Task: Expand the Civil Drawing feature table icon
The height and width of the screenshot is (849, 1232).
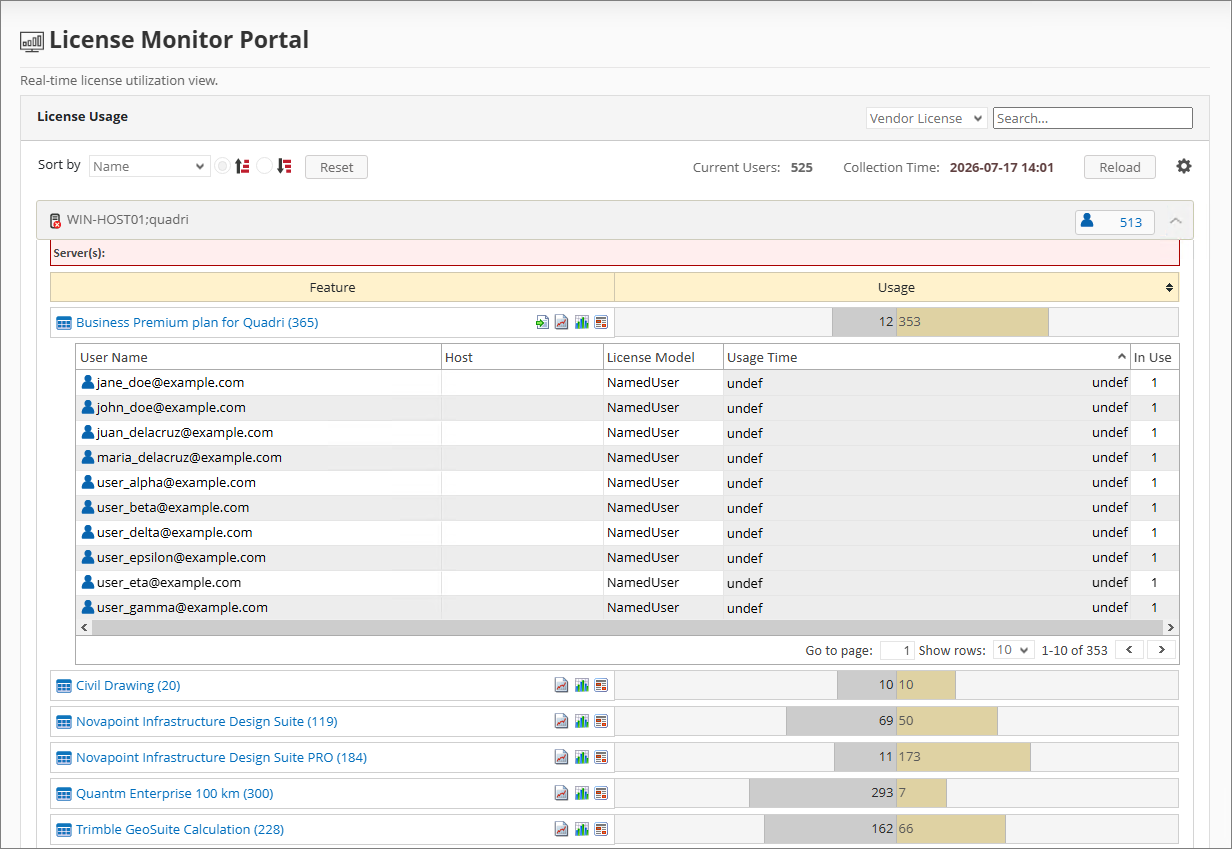Action: (64, 686)
